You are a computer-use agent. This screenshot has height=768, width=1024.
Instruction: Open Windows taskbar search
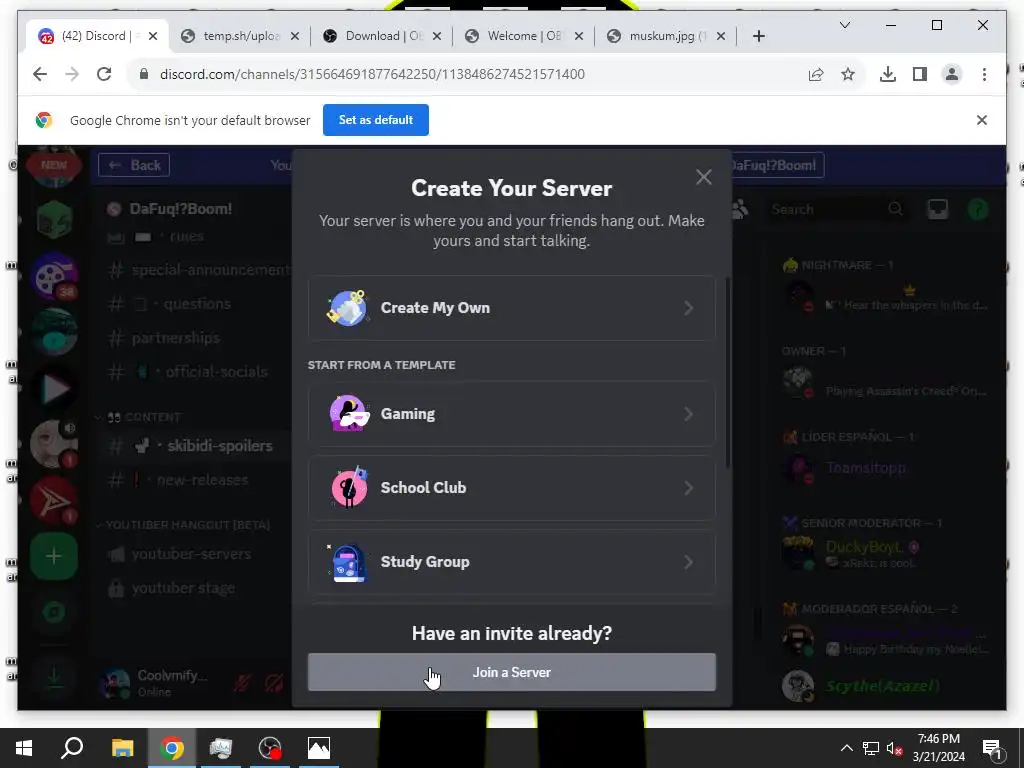point(72,748)
